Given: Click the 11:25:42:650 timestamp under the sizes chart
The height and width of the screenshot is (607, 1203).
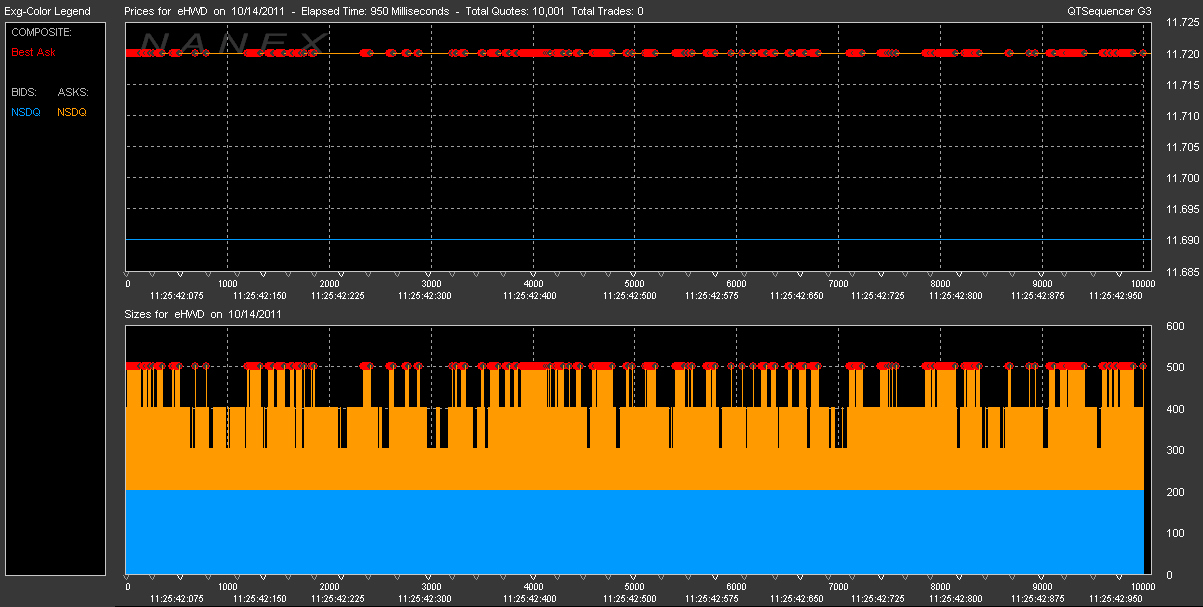Looking at the screenshot, I should 795,598.
